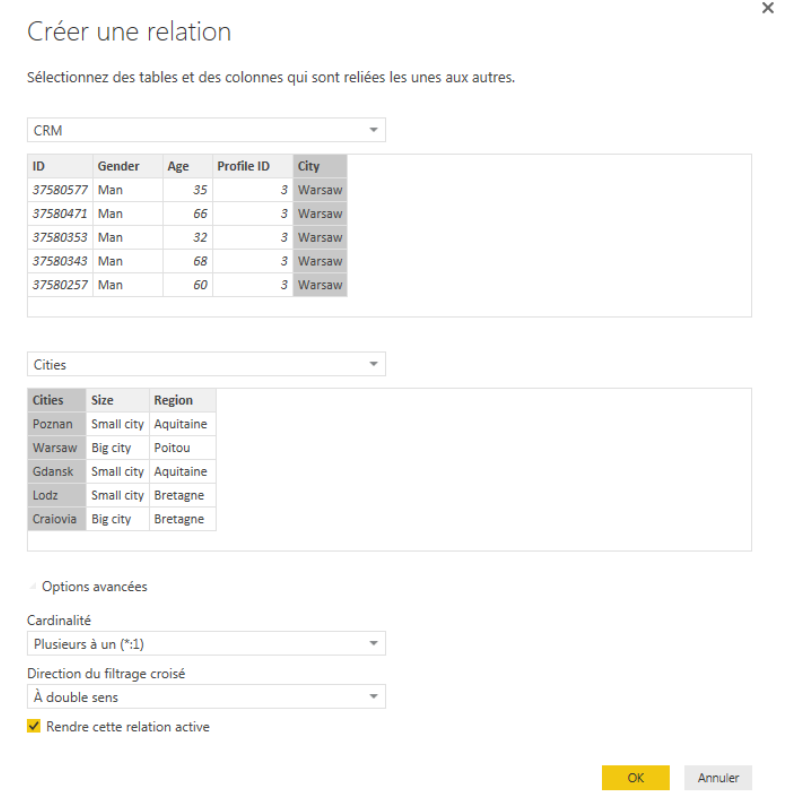Expand the Cardinalité dropdown
The image size is (797, 806).
pos(205,643)
